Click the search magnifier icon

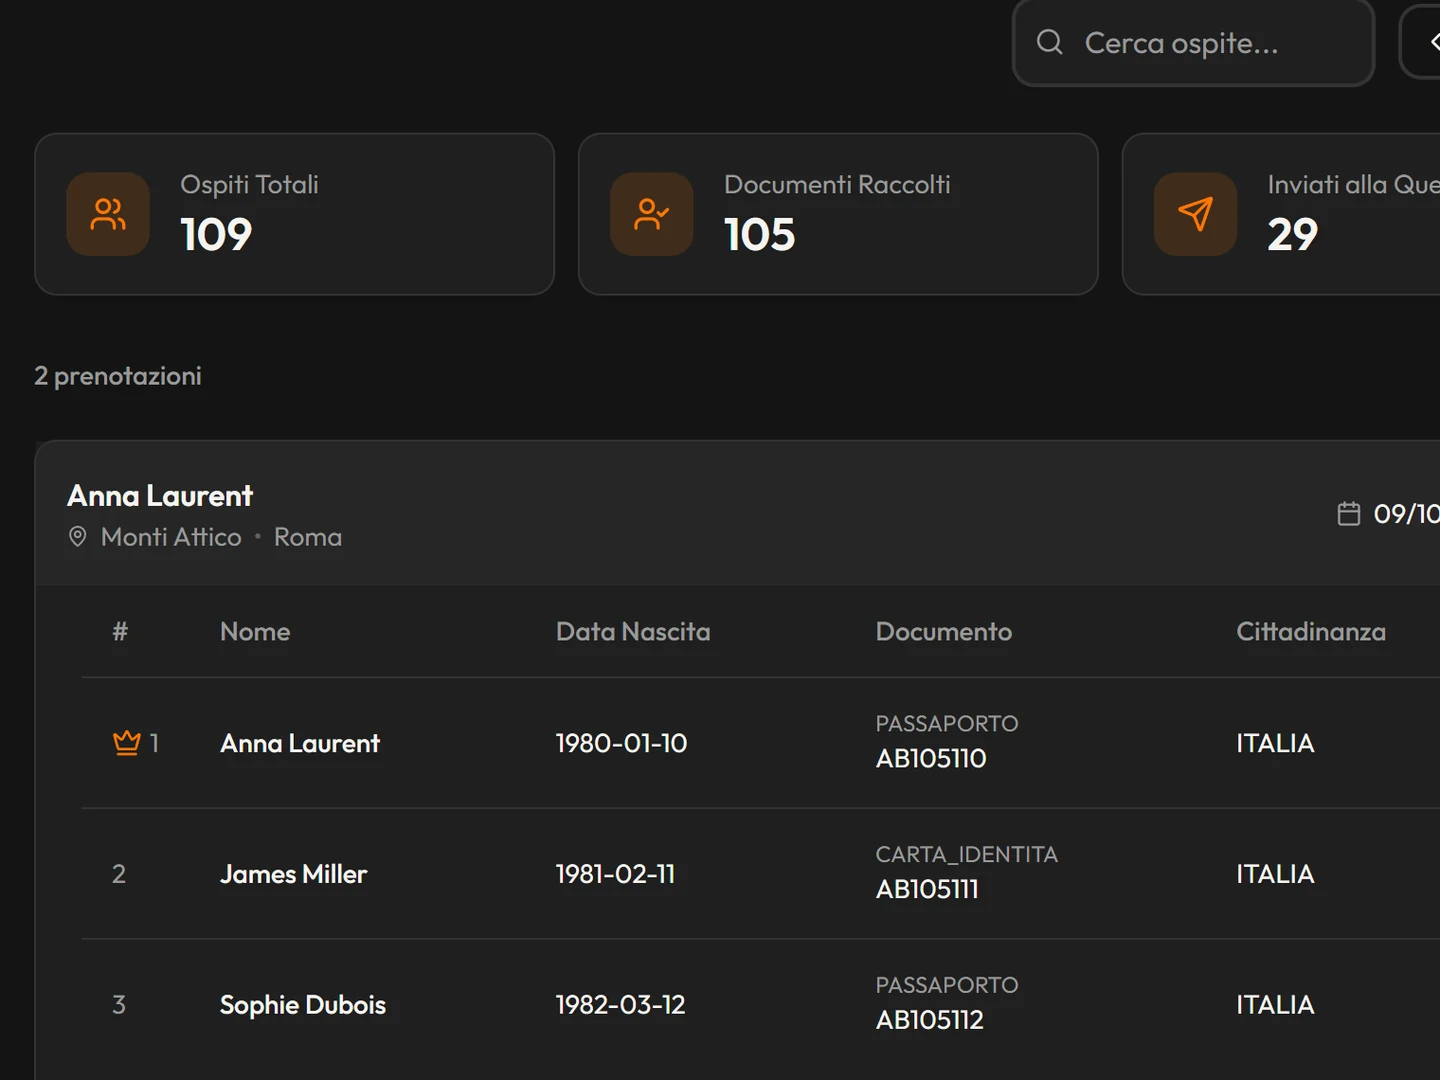(x=1049, y=42)
